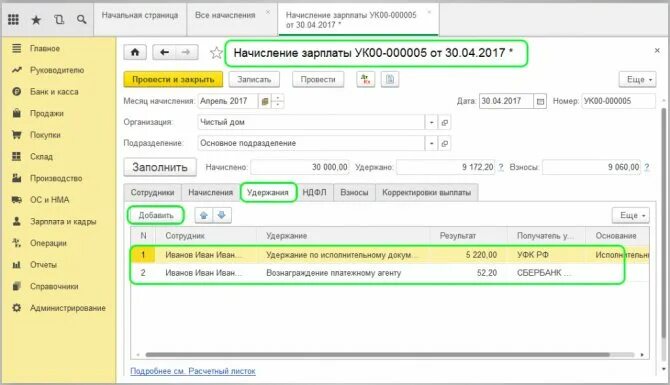Navigate back with left arrow
This screenshot has height=385, width=670.
pos(164,53)
